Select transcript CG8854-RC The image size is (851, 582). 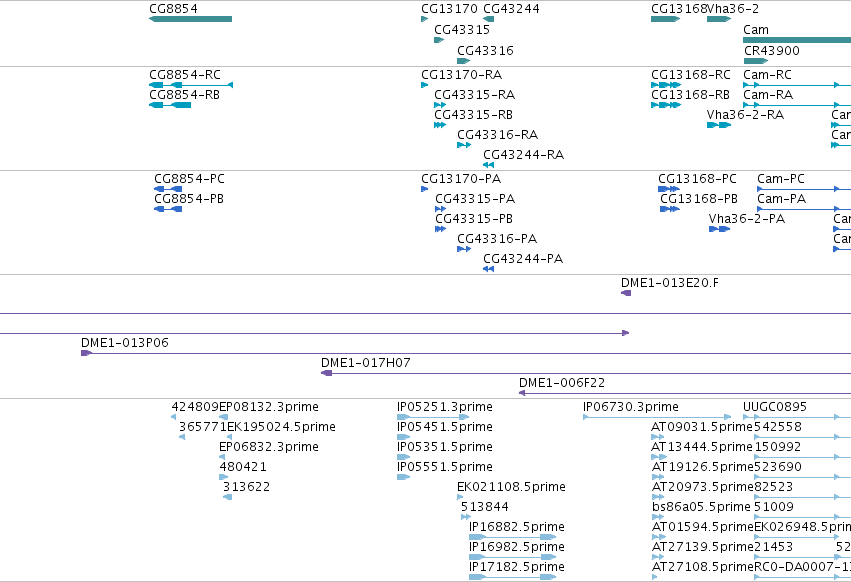tap(191, 85)
